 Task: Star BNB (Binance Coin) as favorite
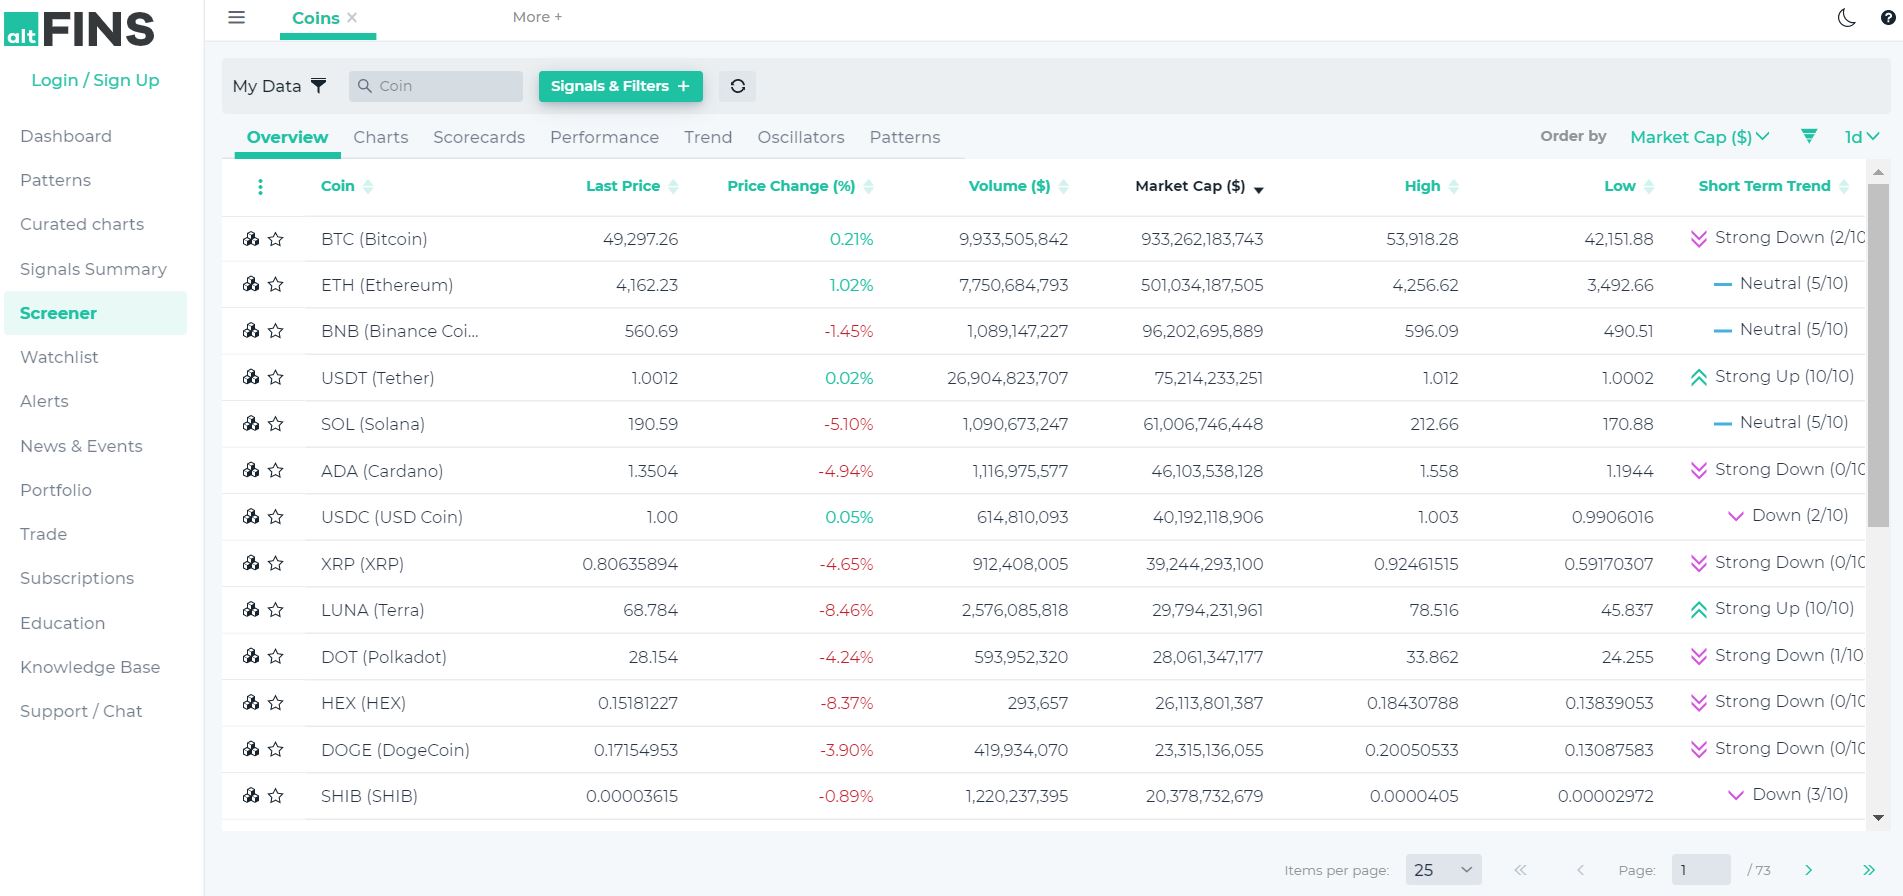(x=276, y=331)
